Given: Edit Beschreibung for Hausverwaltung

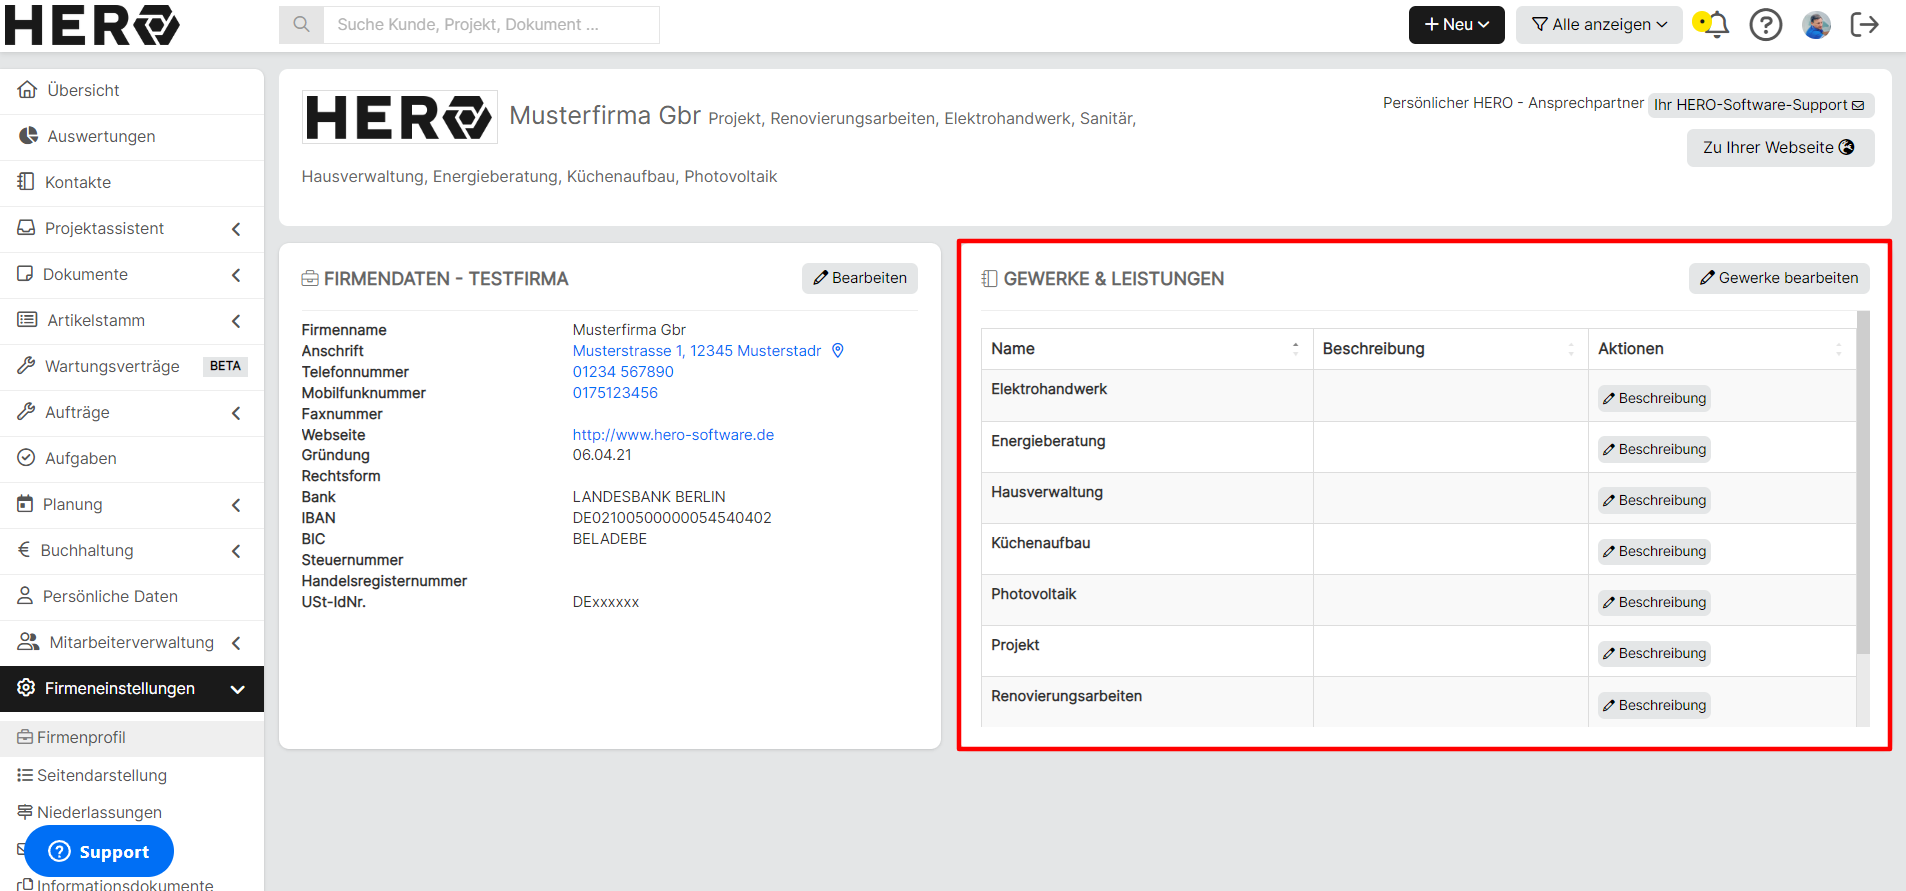Looking at the screenshot, I should pyautogui.click(x=1654, y=500).
